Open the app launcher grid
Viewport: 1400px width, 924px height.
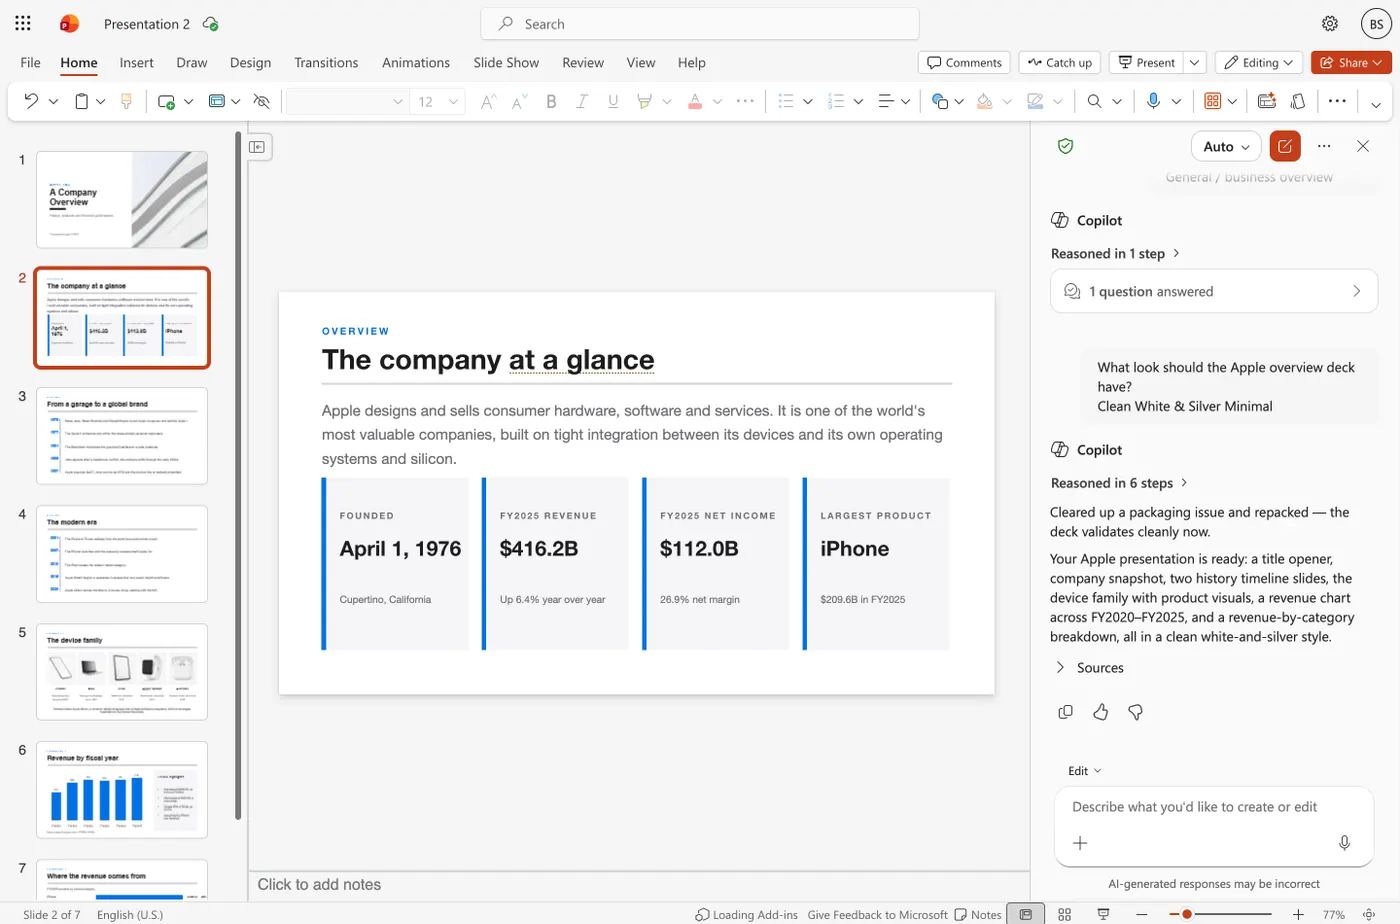23,23
